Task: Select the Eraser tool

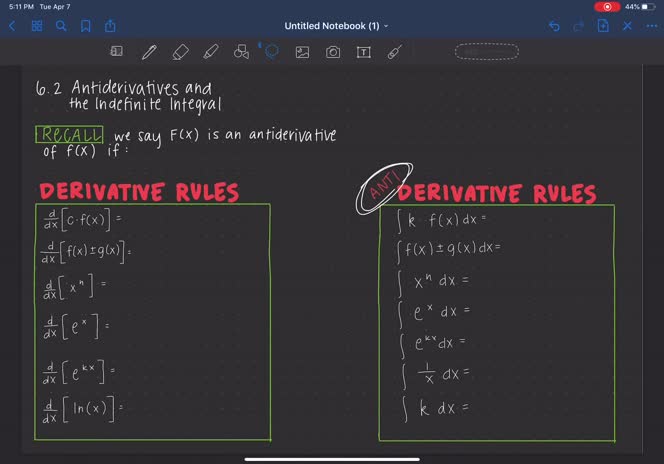Action: [x=180, y=52]
